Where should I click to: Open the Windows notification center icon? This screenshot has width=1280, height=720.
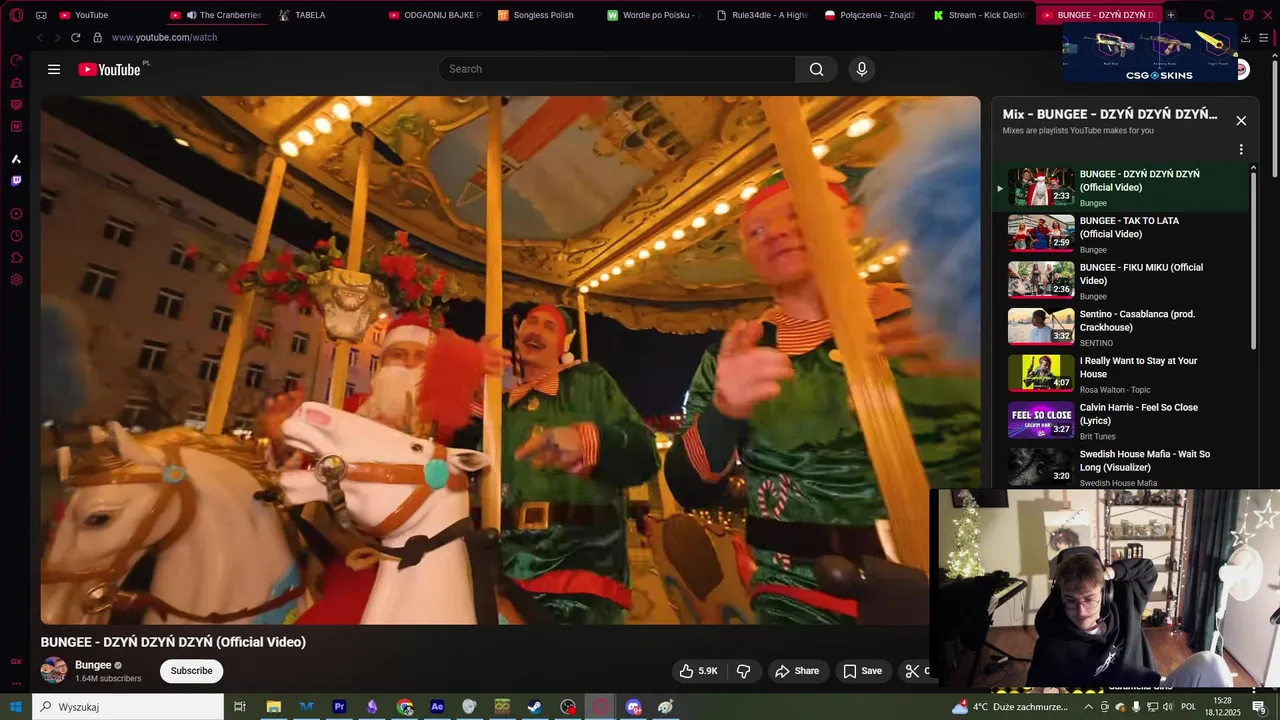1261,707
